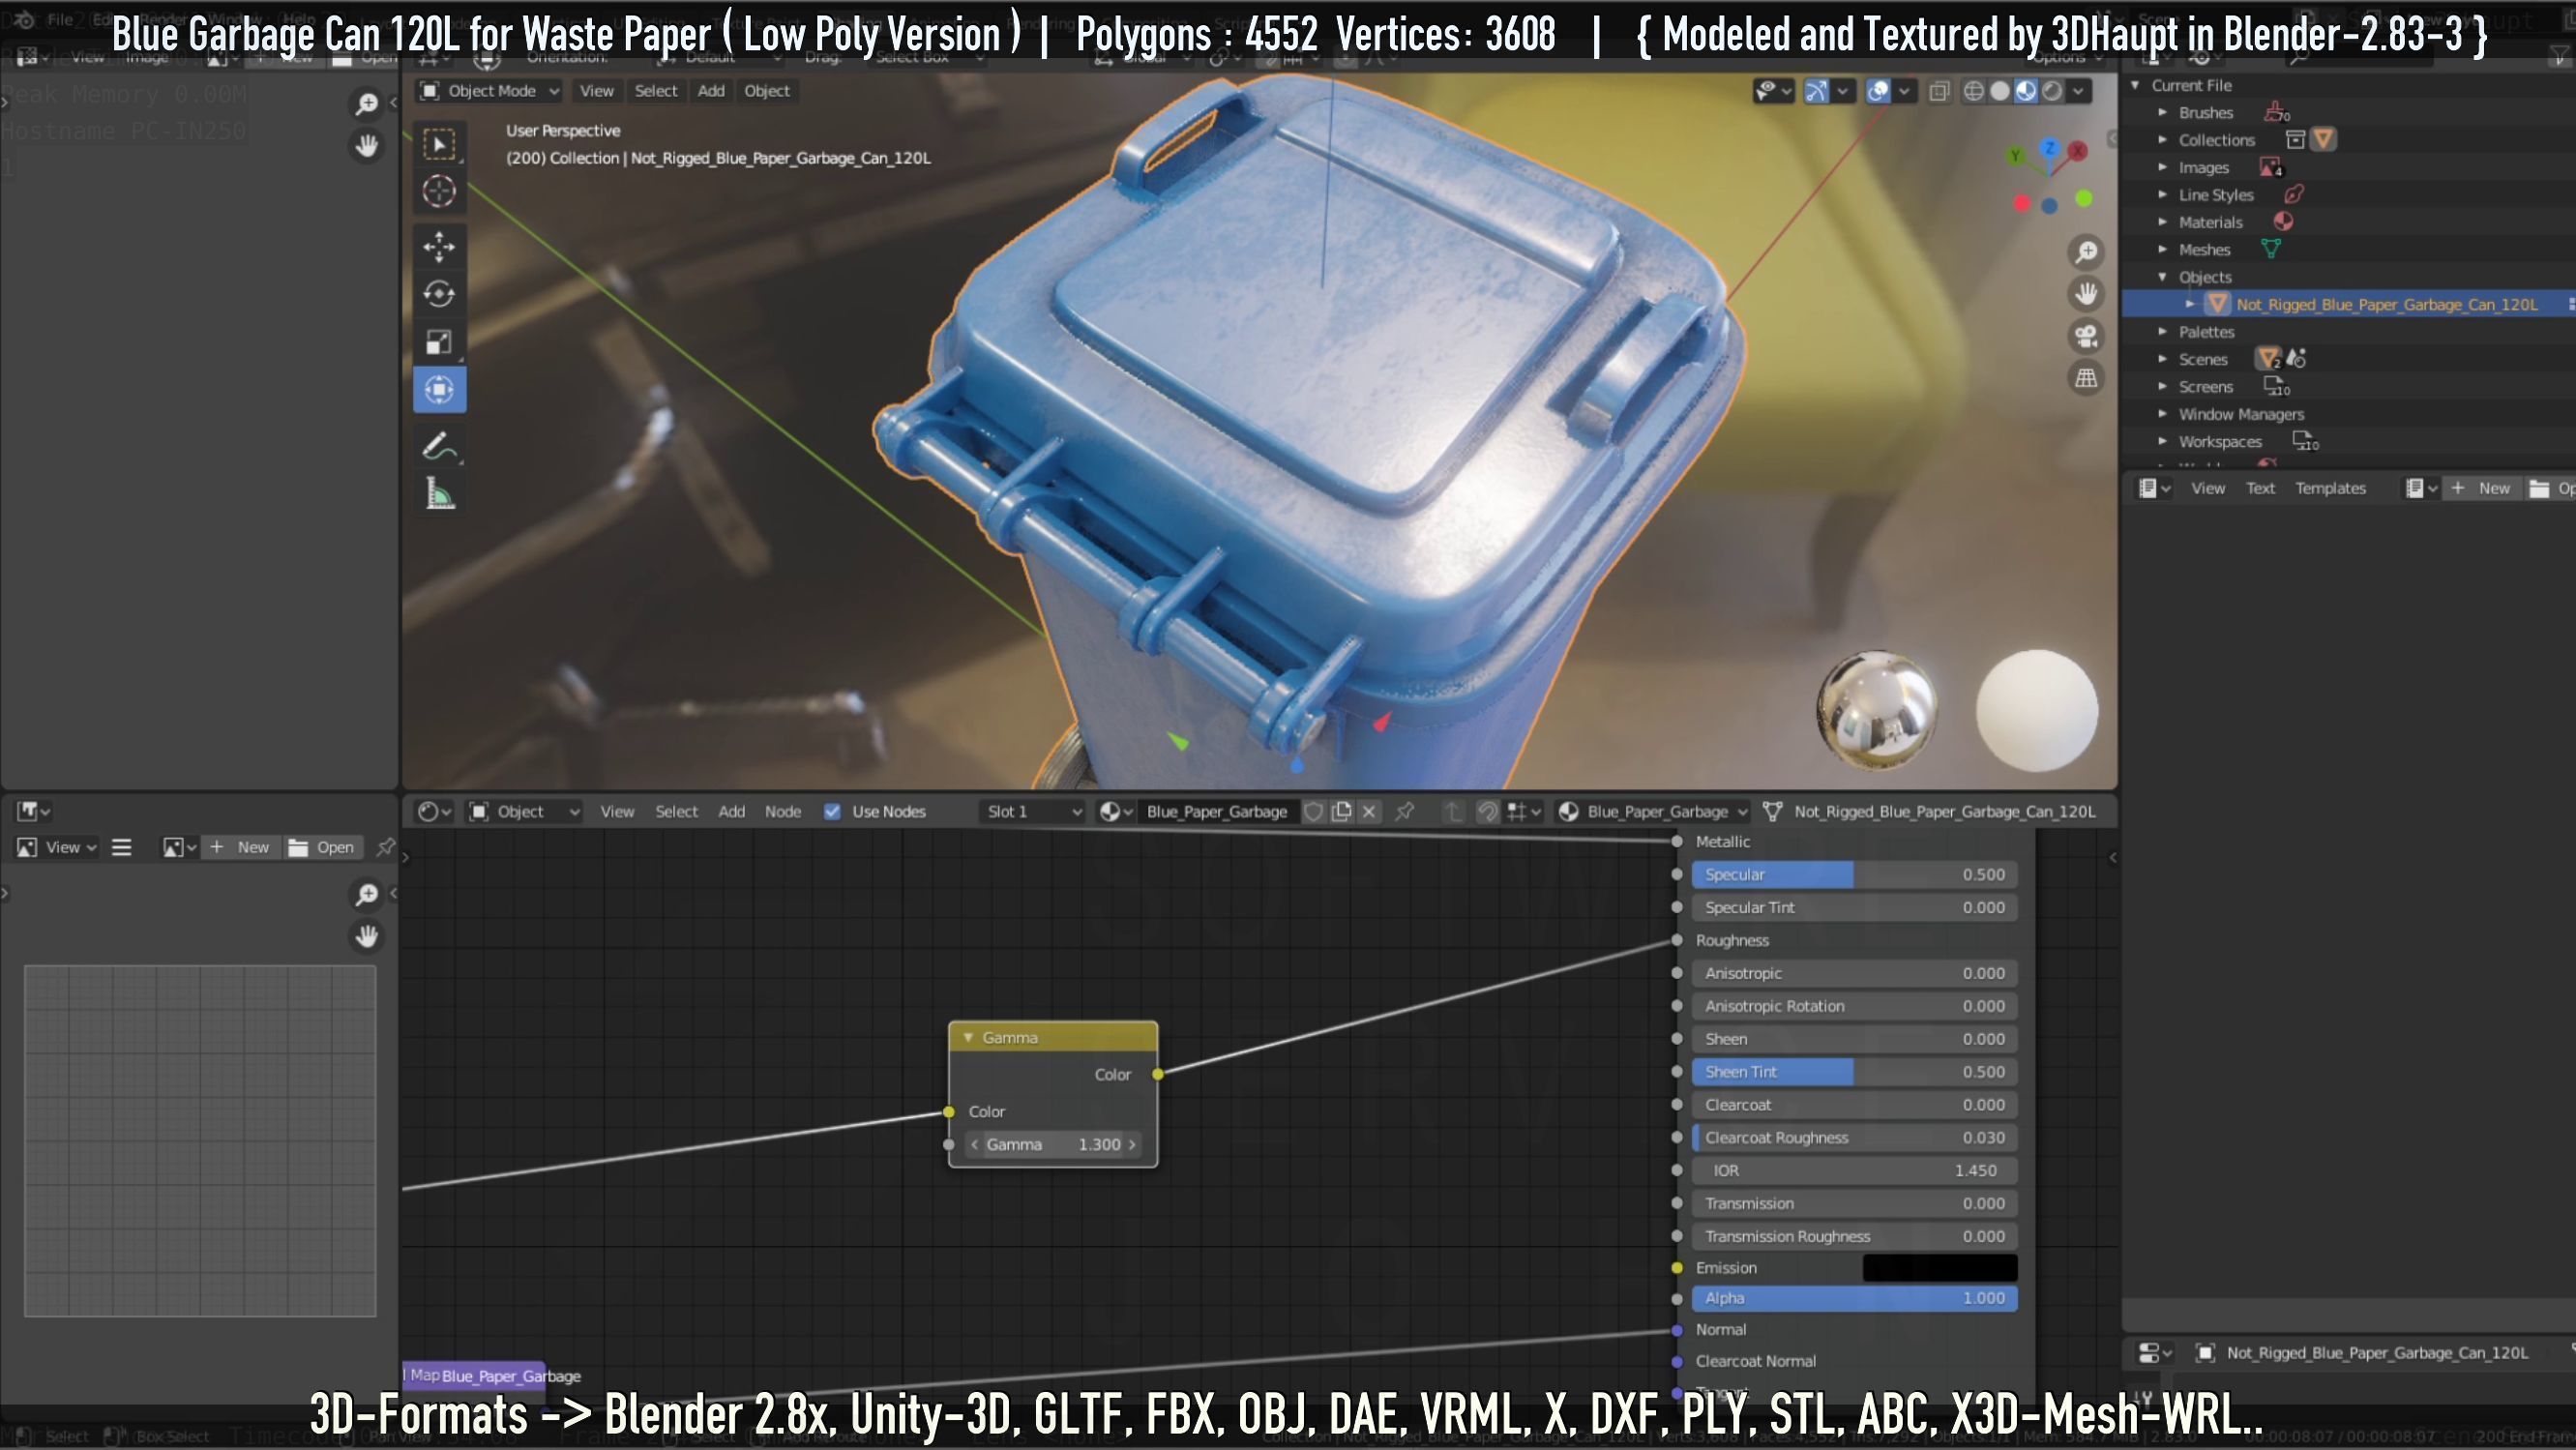The width and height of the screenshot is (2576, 1450).
Task: Click zoom icon in bottom-left image editor
Action: click(367, 894)
